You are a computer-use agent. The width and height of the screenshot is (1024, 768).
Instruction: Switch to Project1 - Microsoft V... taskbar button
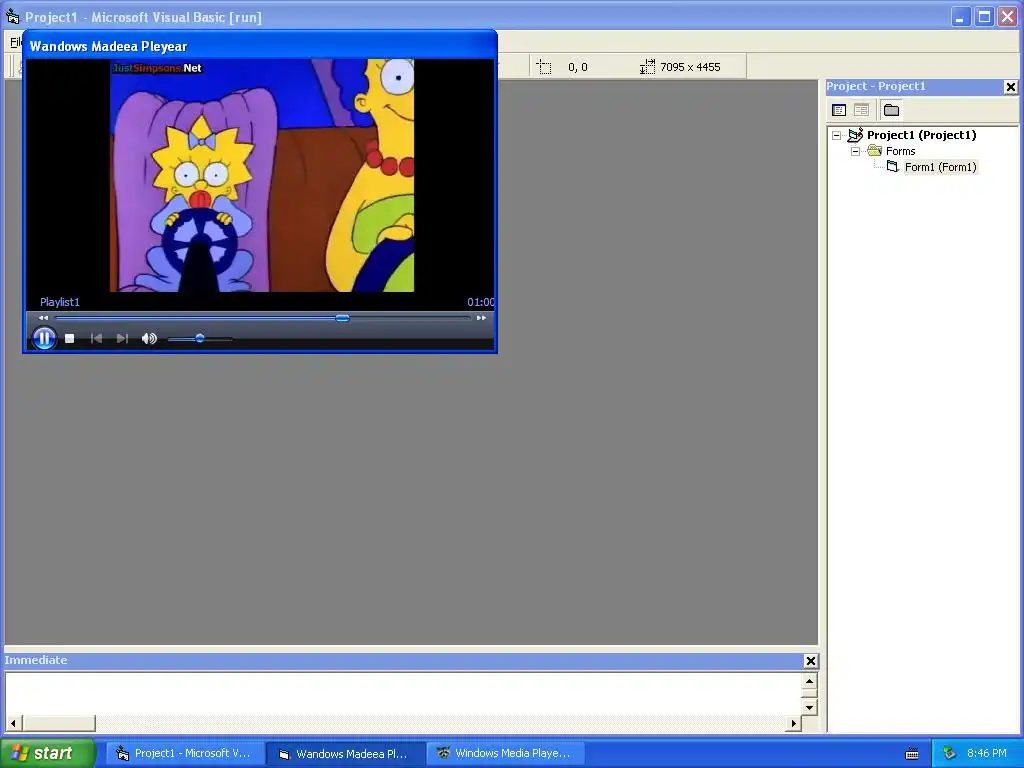(x=185, y=754)
